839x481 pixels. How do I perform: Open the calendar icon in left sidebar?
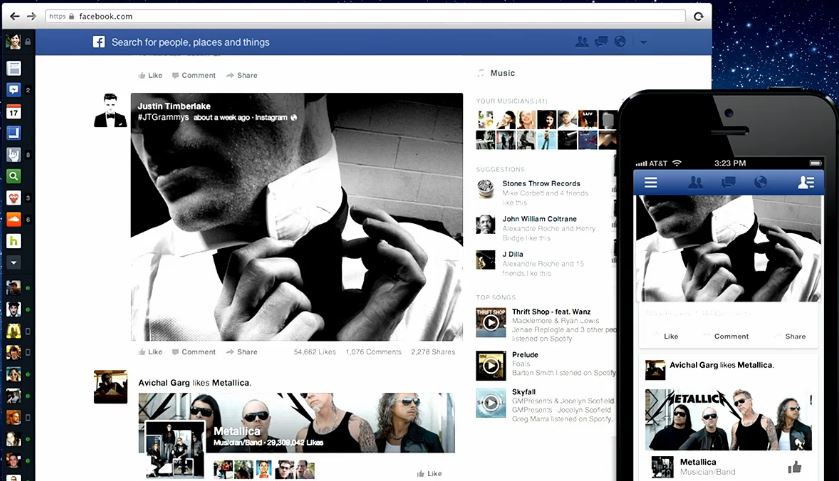(x=14, y=111)
